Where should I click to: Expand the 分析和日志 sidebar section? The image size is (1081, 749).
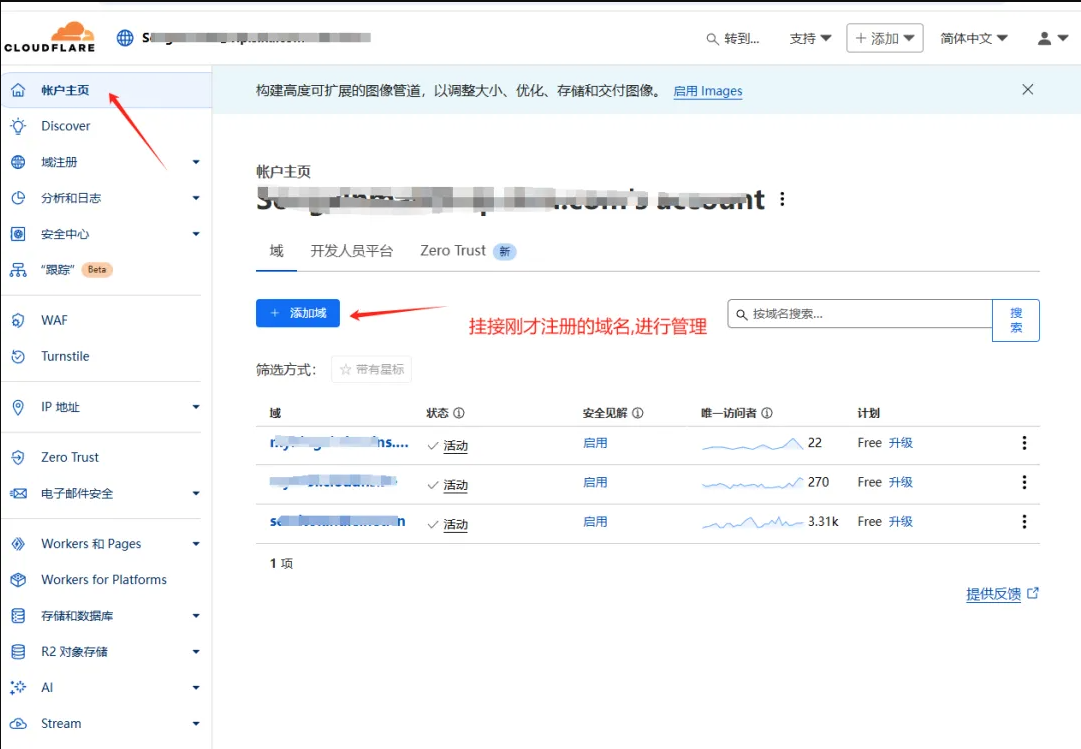click(196, 198)
